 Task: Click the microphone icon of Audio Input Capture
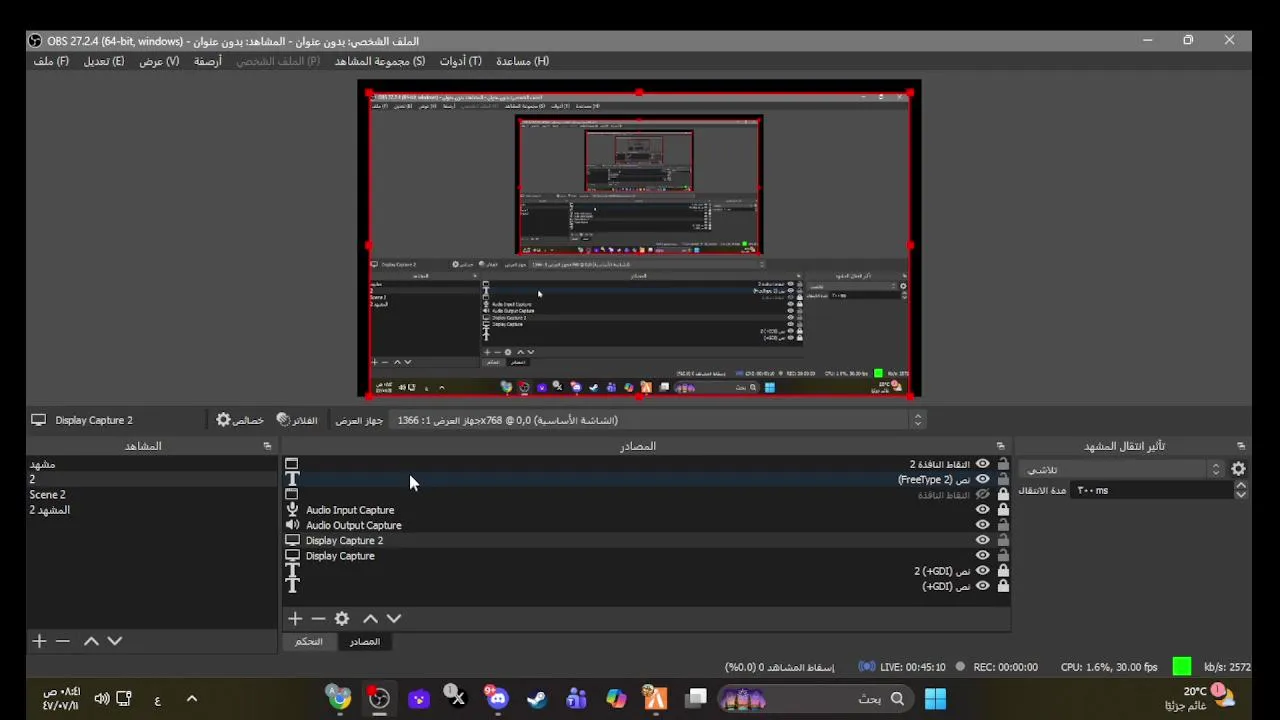point(292,510)
